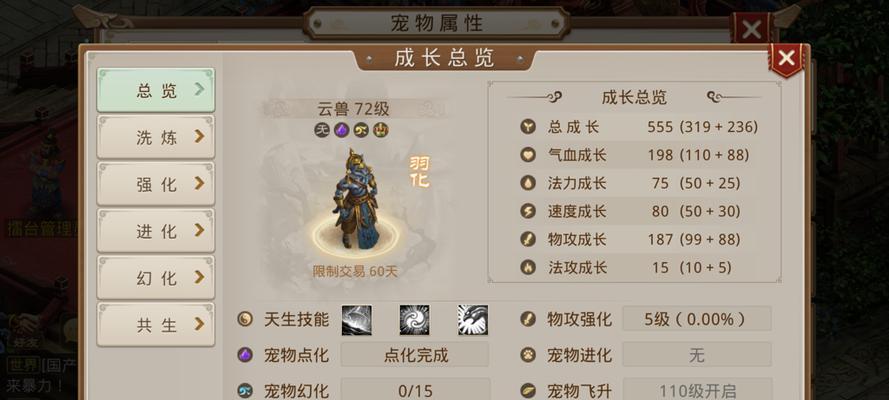889x400 pixels.
Task: Close the 成长总览 panel with red X
Action: [786, 59]
